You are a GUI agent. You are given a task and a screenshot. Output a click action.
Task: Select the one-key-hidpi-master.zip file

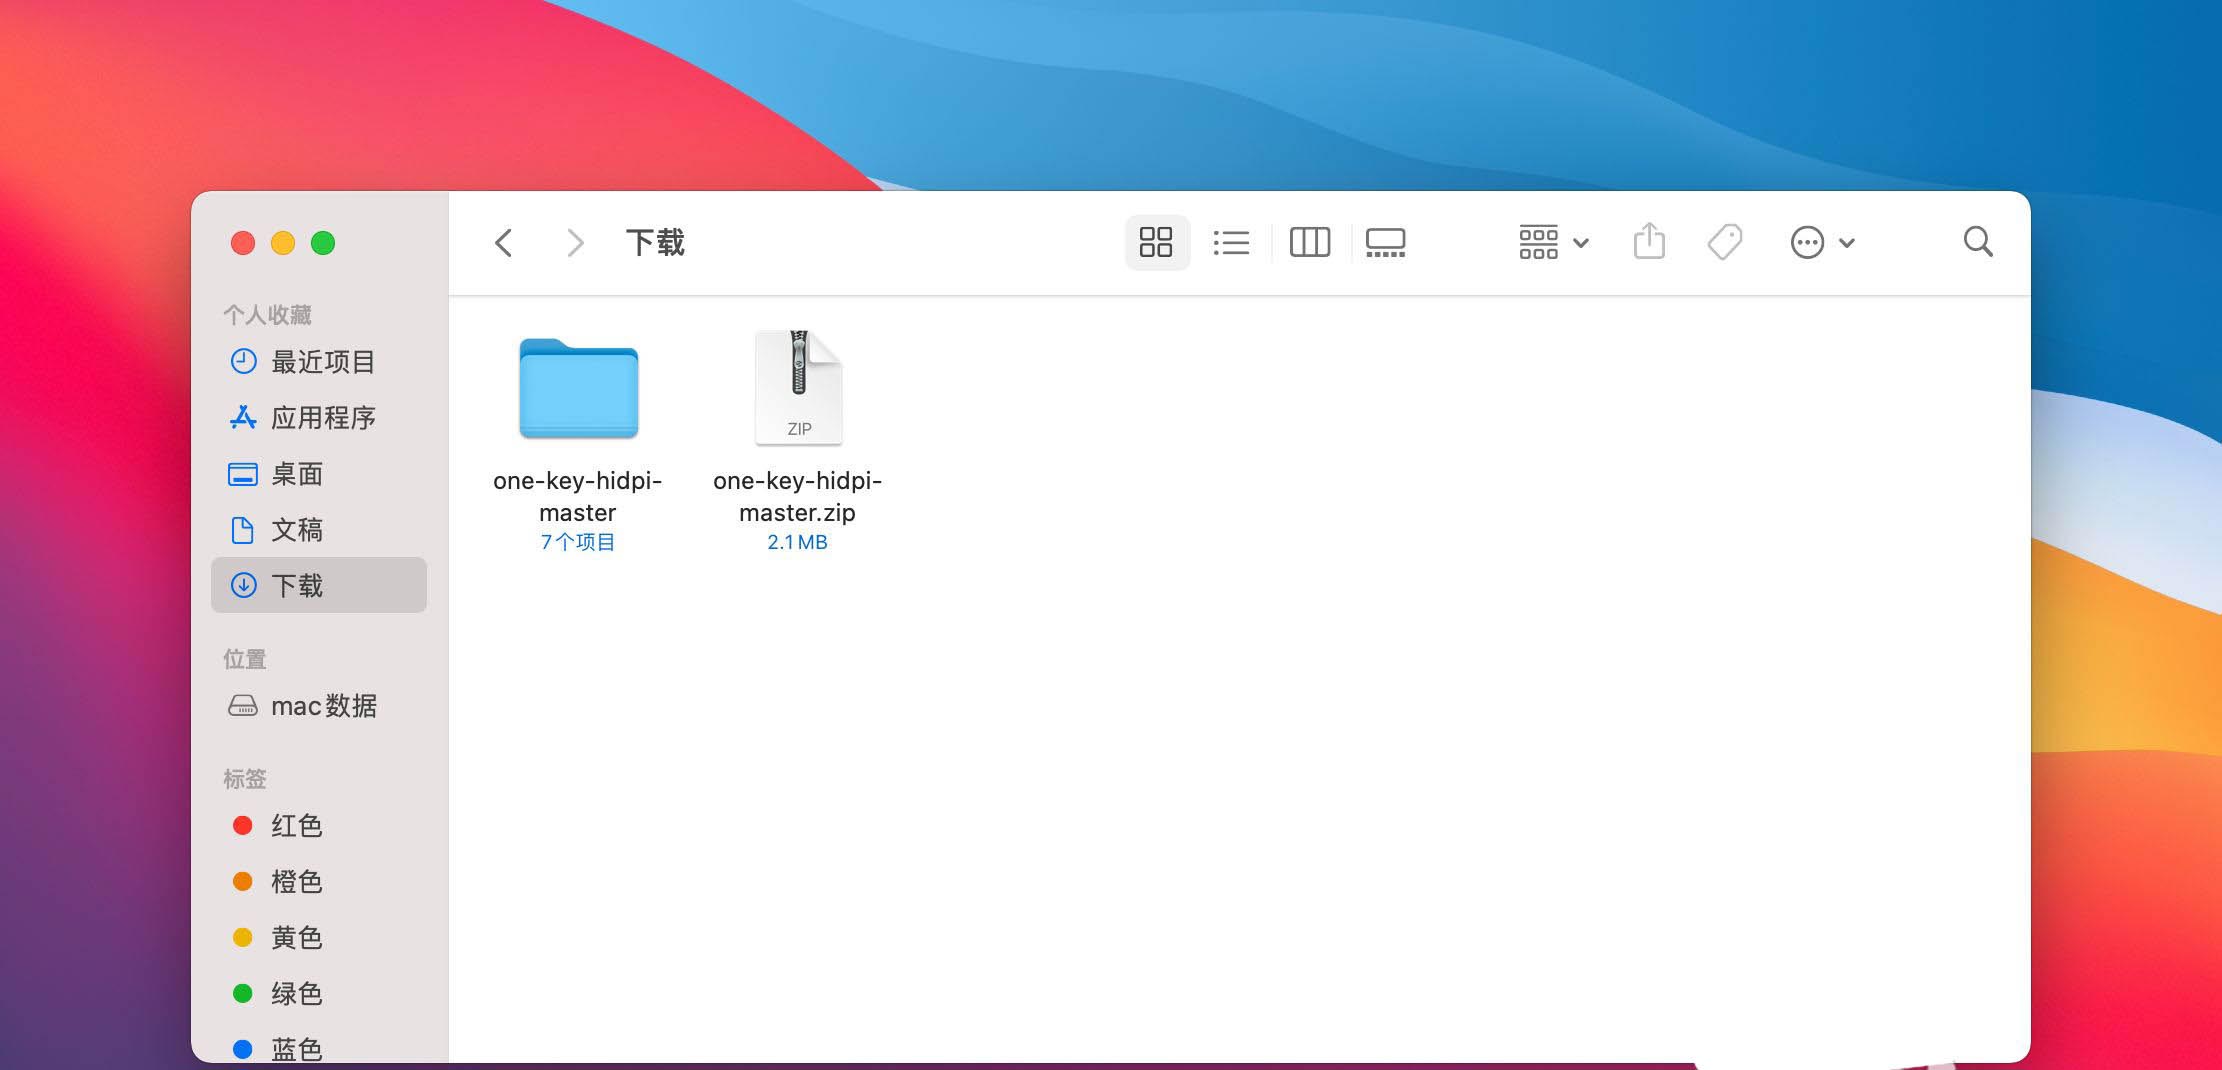pyautogui.click(x=798, y=388)
